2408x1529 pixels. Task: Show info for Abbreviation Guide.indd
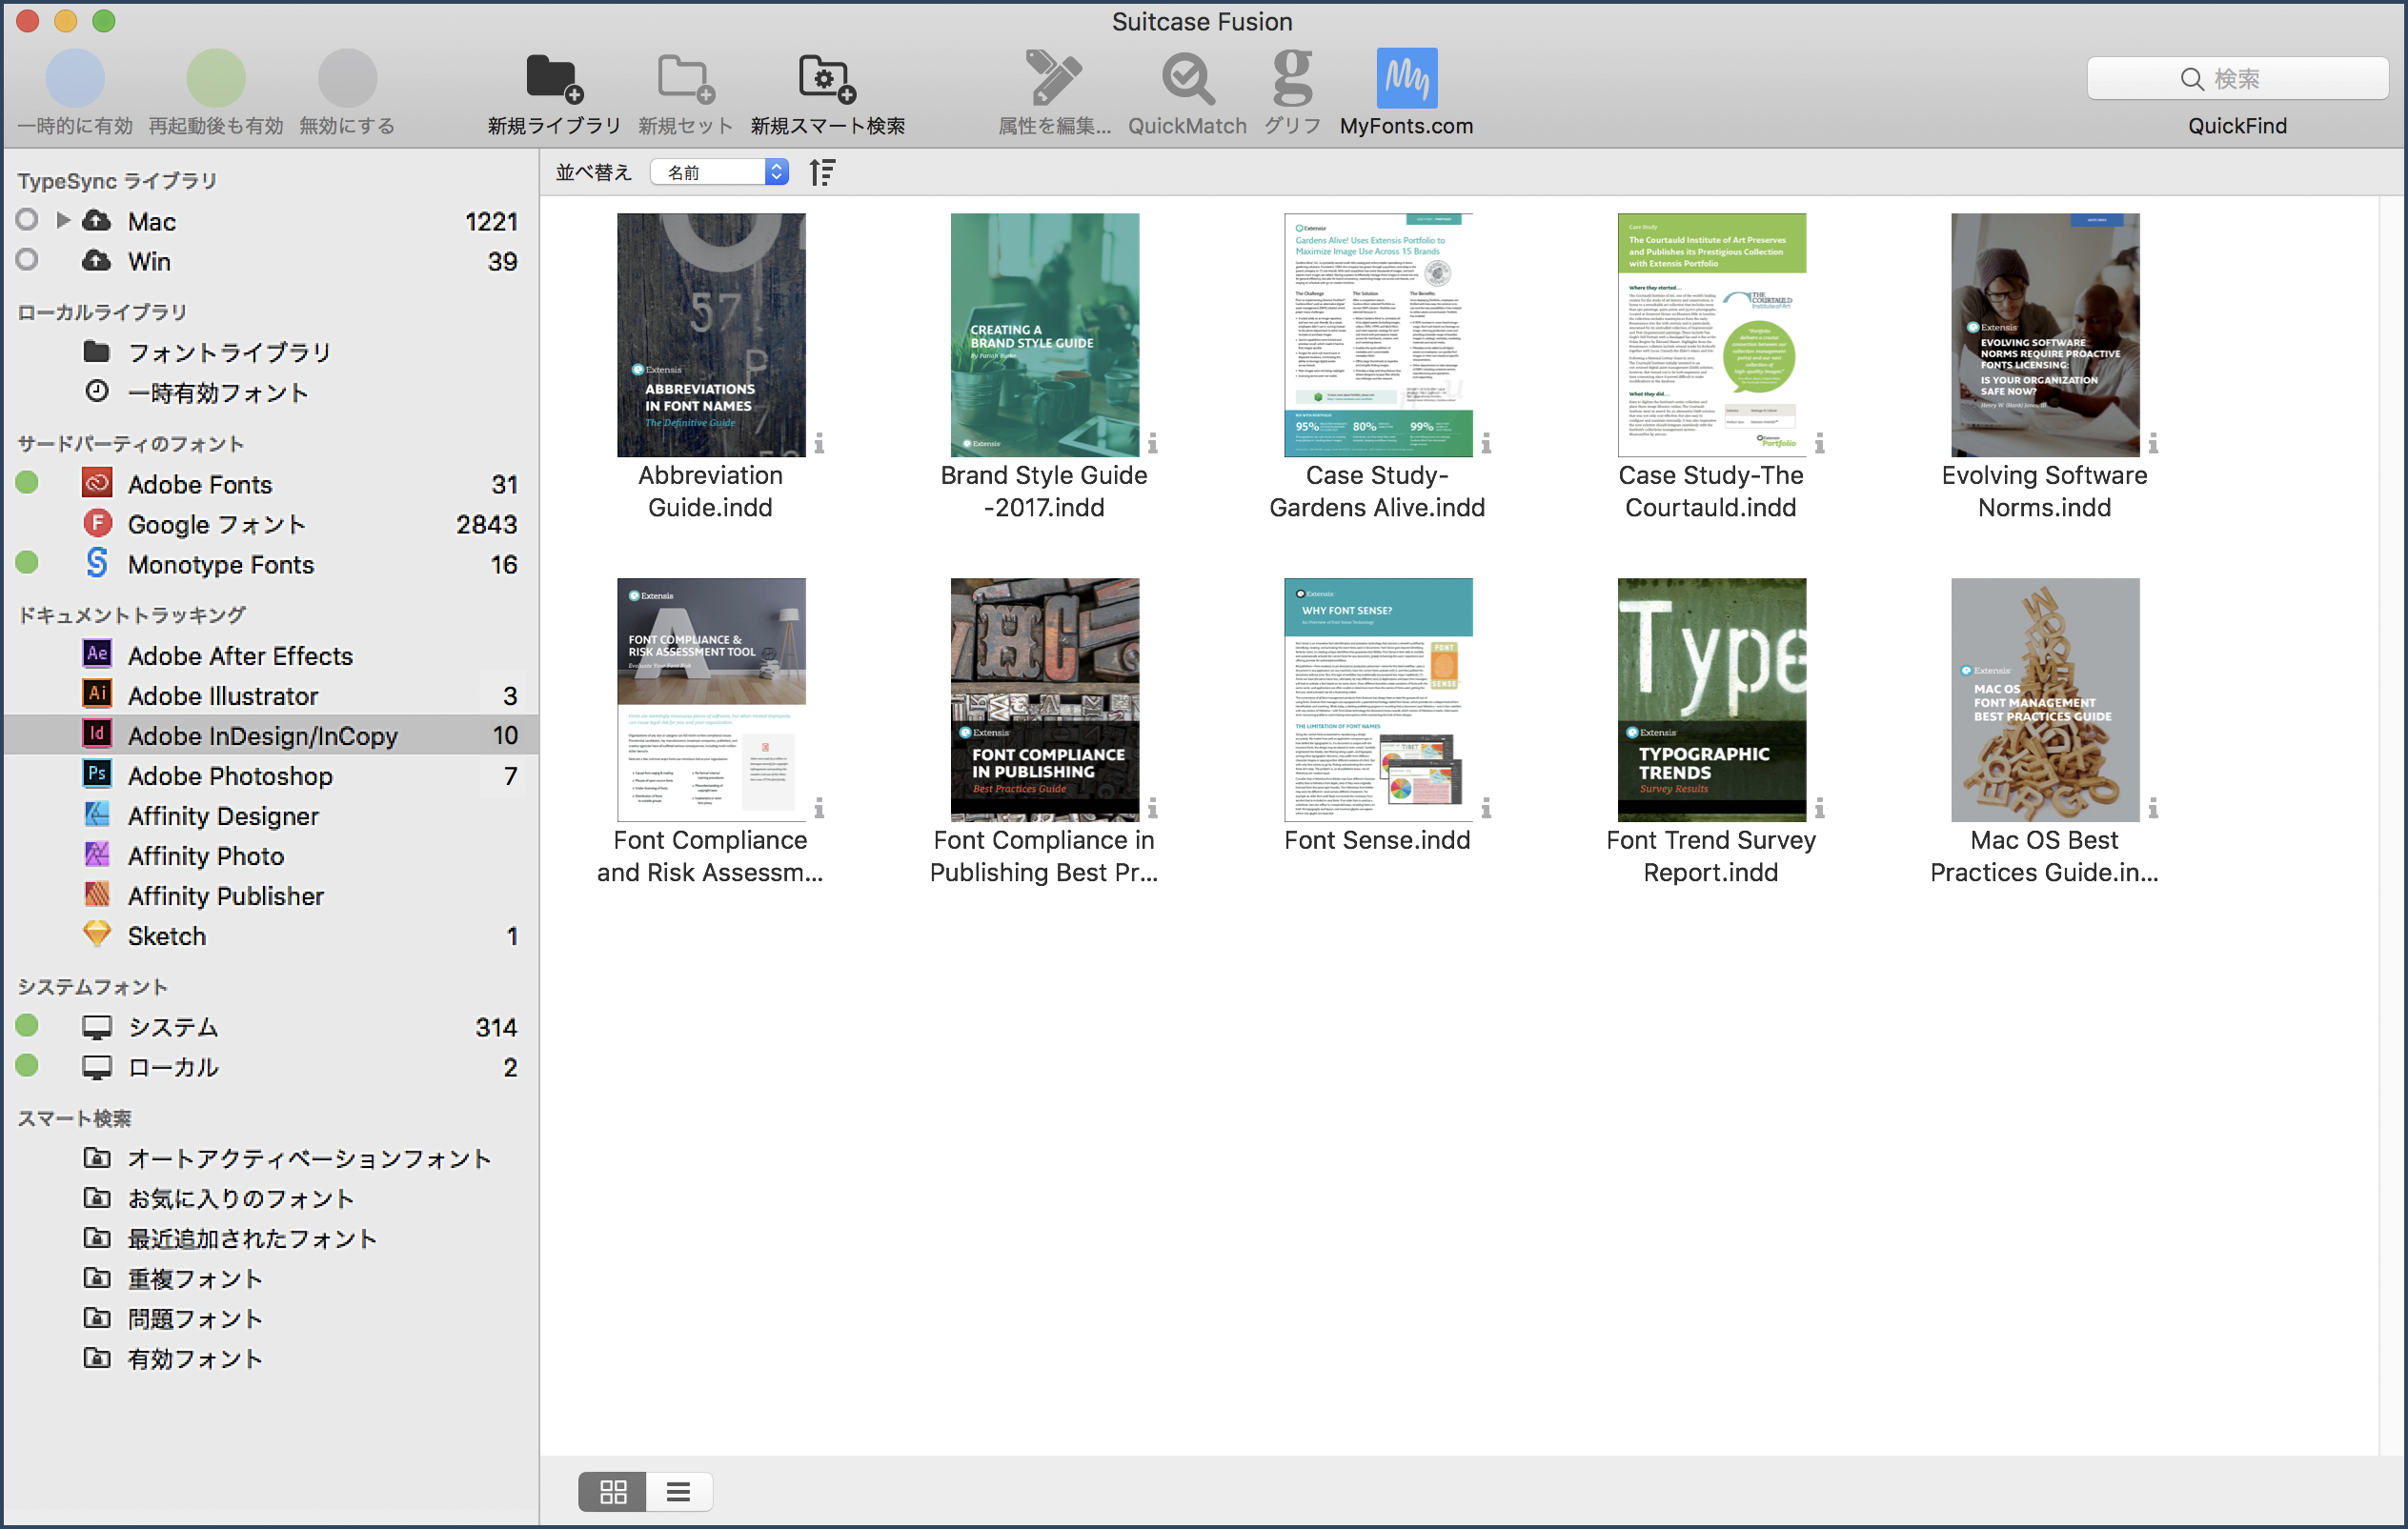(x=819, y=443)
